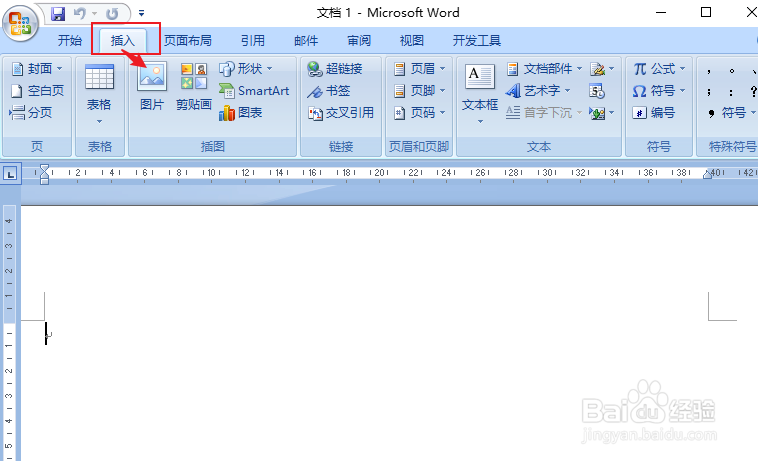Screen dimensions: 758x461
Task: Insert the semicolon special symbol
Action: pyautogui.click(x=709, y=92)
